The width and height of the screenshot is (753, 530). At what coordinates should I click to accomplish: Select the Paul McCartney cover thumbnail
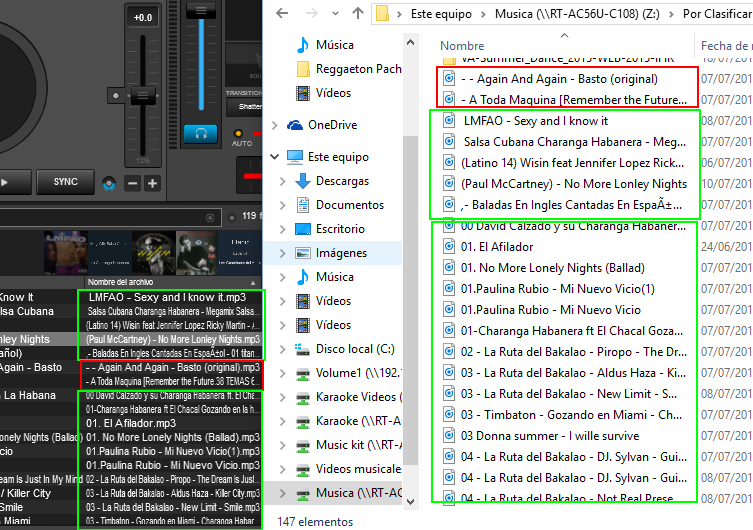197,253
